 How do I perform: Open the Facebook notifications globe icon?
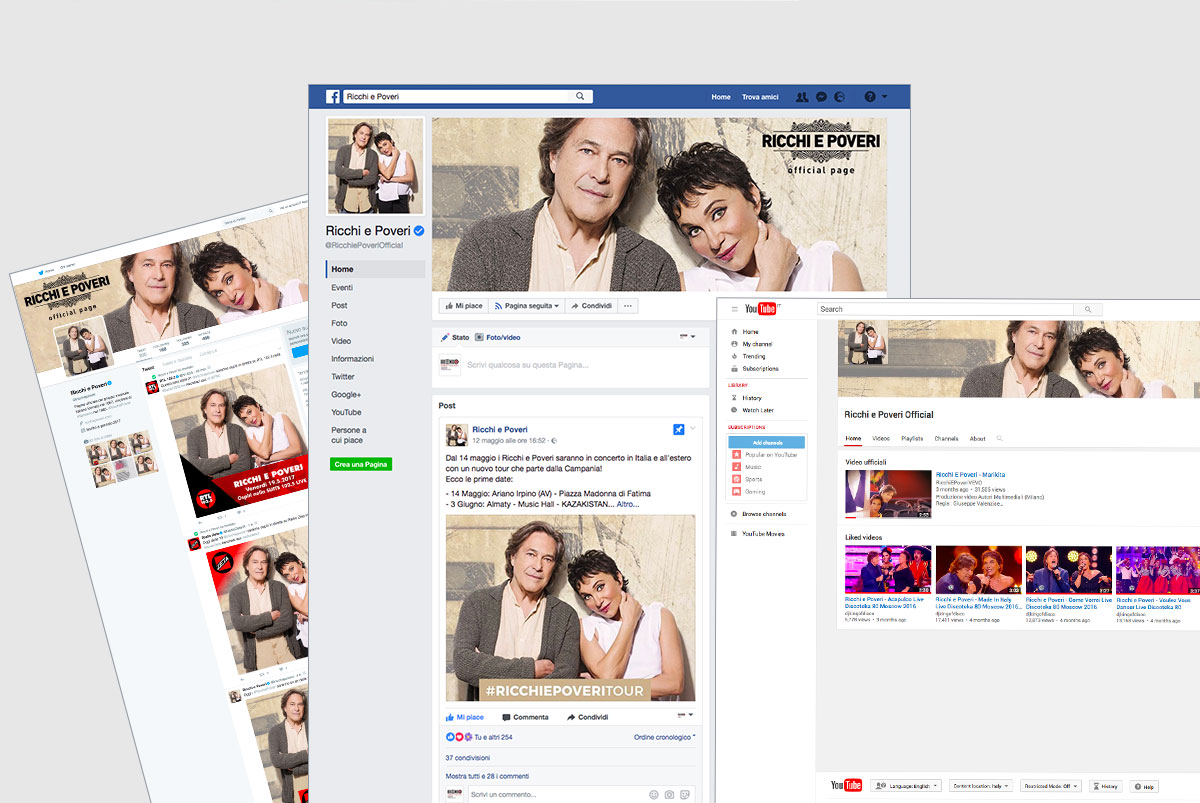[x=840, y=97]
